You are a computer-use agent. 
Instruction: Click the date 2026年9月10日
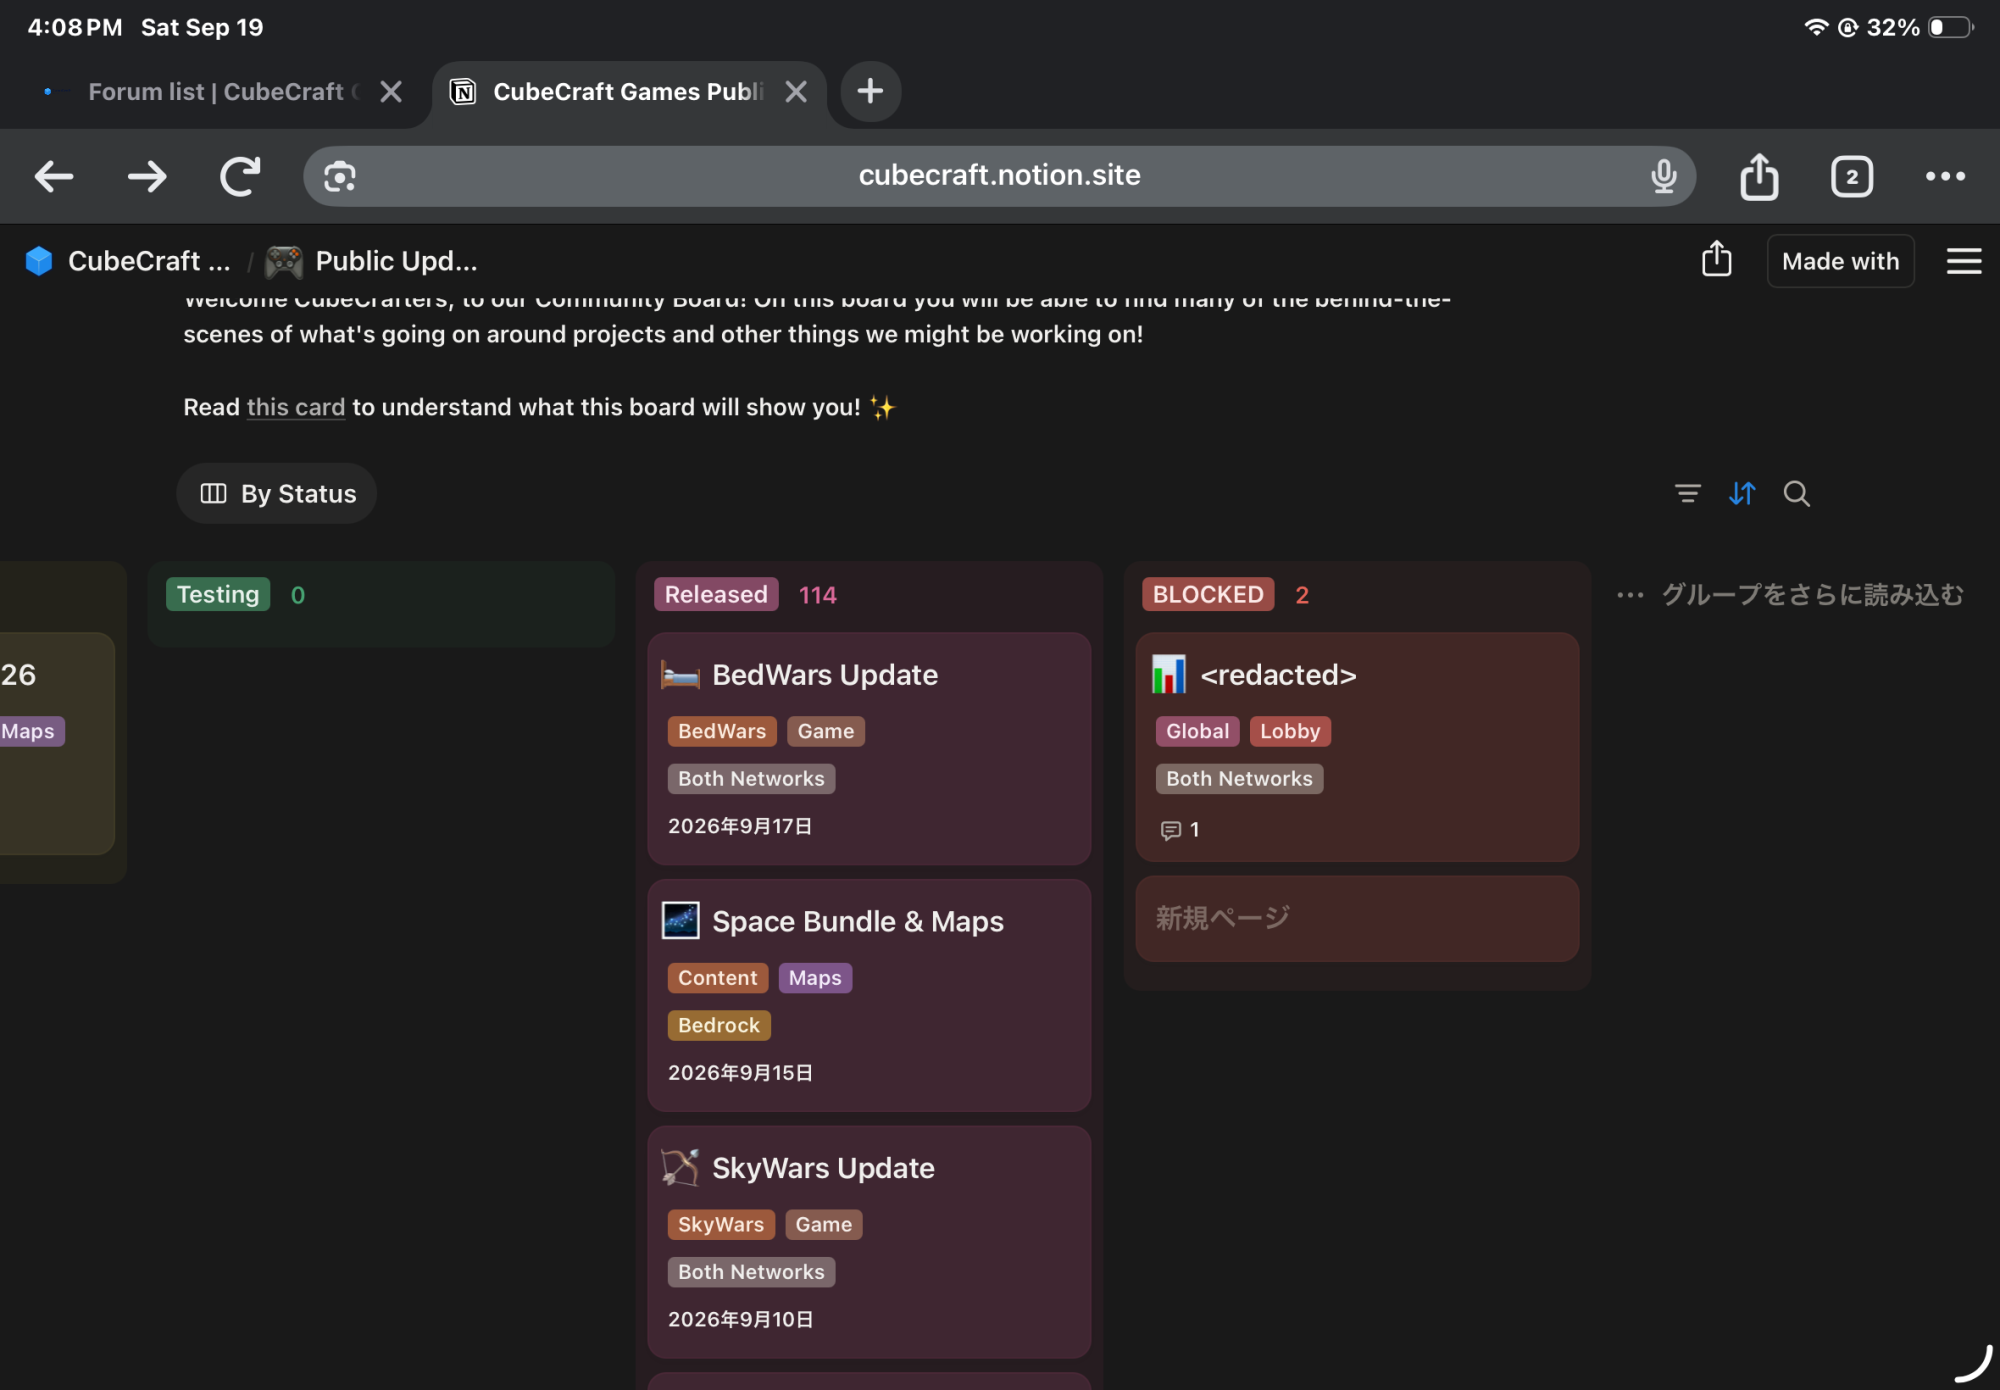(740, 1320)
